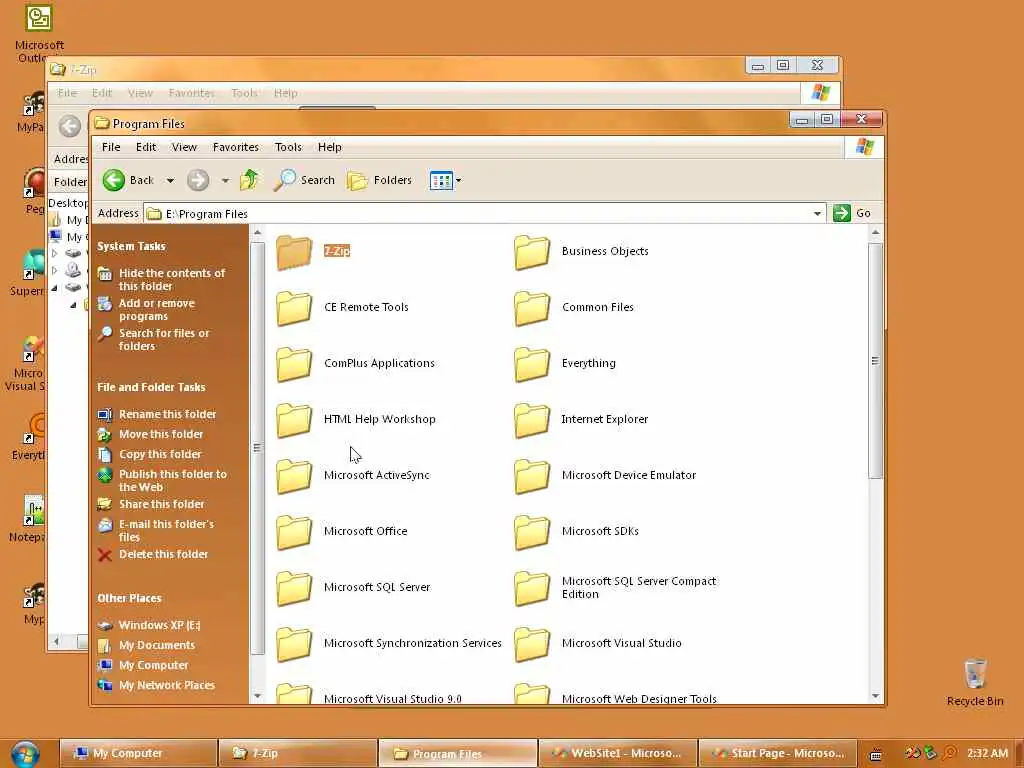The height and width of the screenshot is (768, 1024).
Task: Click Rename this folder task
Action: [167, 414]
